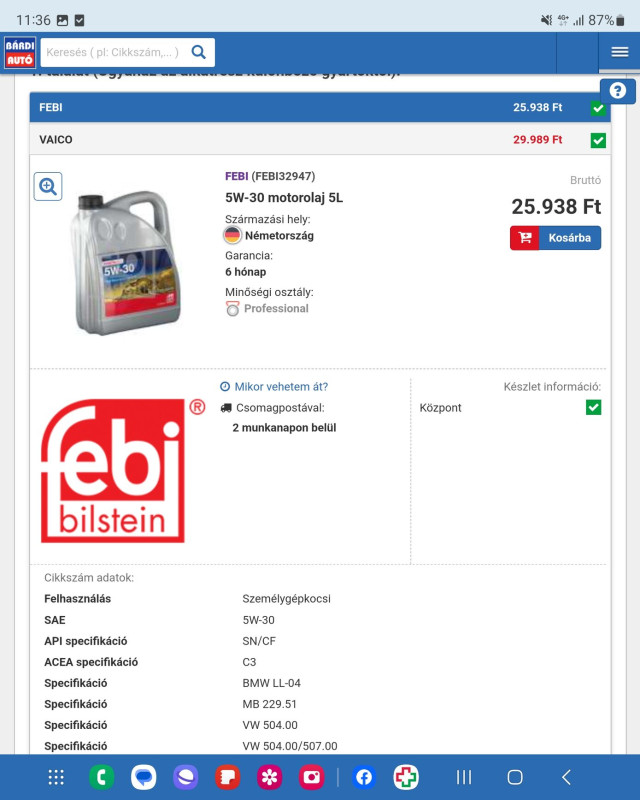Screen dimensions: 640x800
Task: Click the FEBI row price 25.938 Ft
Action: [x=537, y=108]
